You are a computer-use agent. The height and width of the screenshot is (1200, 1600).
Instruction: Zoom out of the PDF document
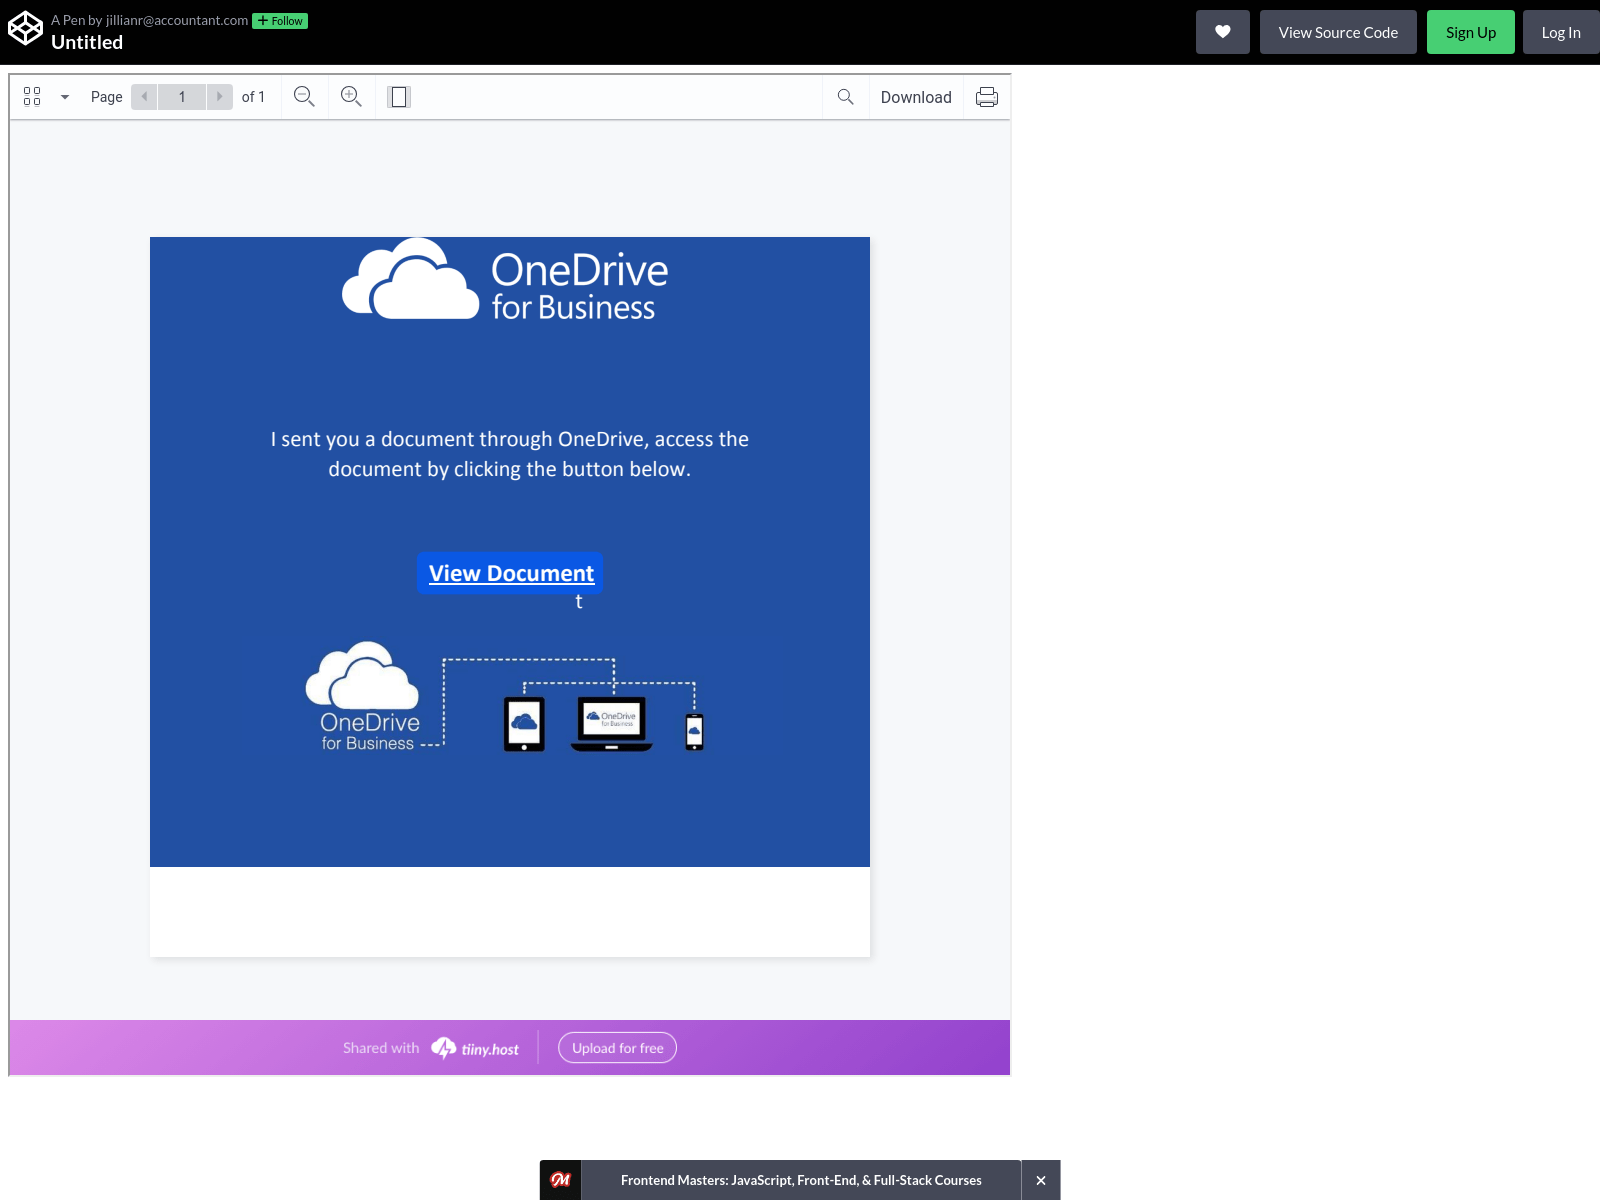pos(304,97)
